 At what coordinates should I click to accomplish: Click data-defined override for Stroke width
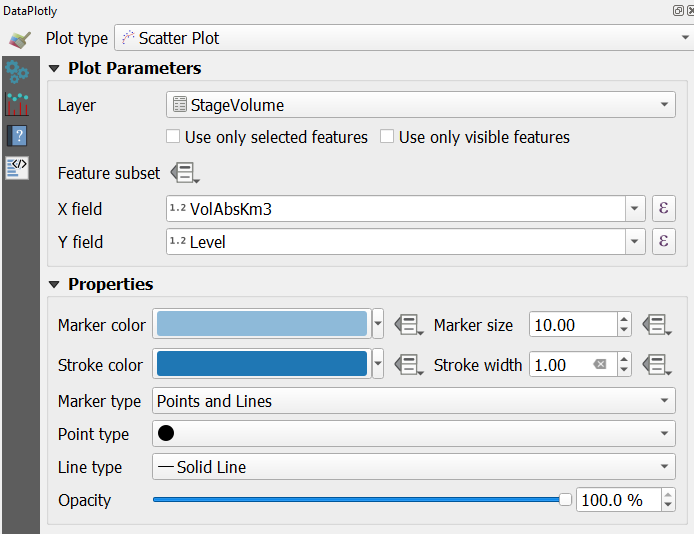click(x=656, y=365)
